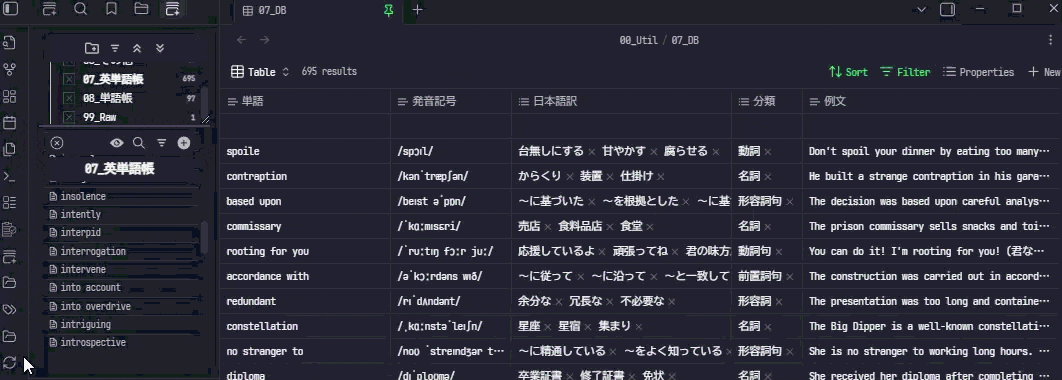Toggle the 99_Raw folder checkbox
Image resolution: width=1062 pixels, height=380 pixels.
click(68, 117)
